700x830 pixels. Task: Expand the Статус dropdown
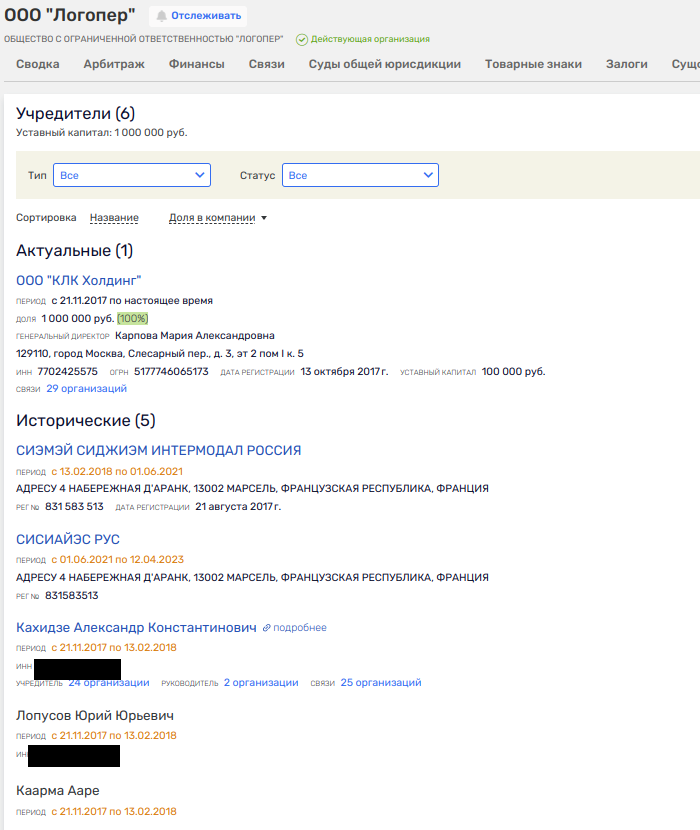pyautogui.click(x=360, y=175)
